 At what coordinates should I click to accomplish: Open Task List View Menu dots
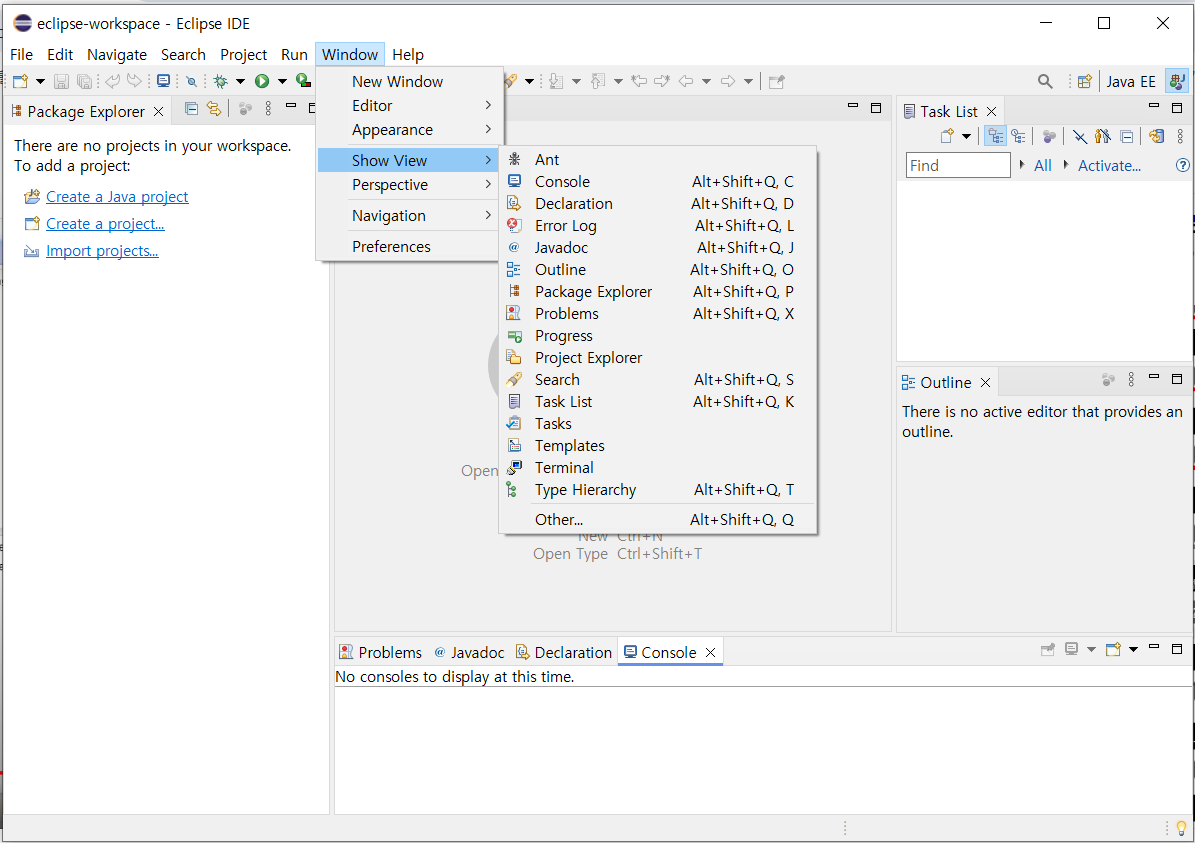pyautogui.click(x=1180, y=136)
